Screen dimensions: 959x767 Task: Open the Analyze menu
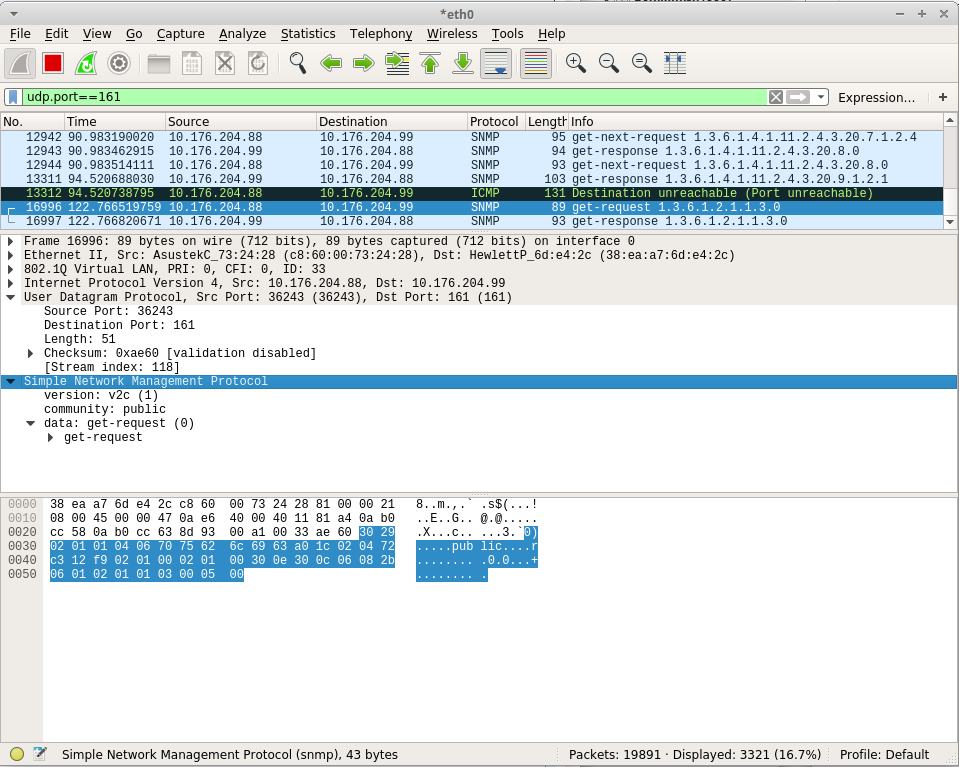pos(242,34)
